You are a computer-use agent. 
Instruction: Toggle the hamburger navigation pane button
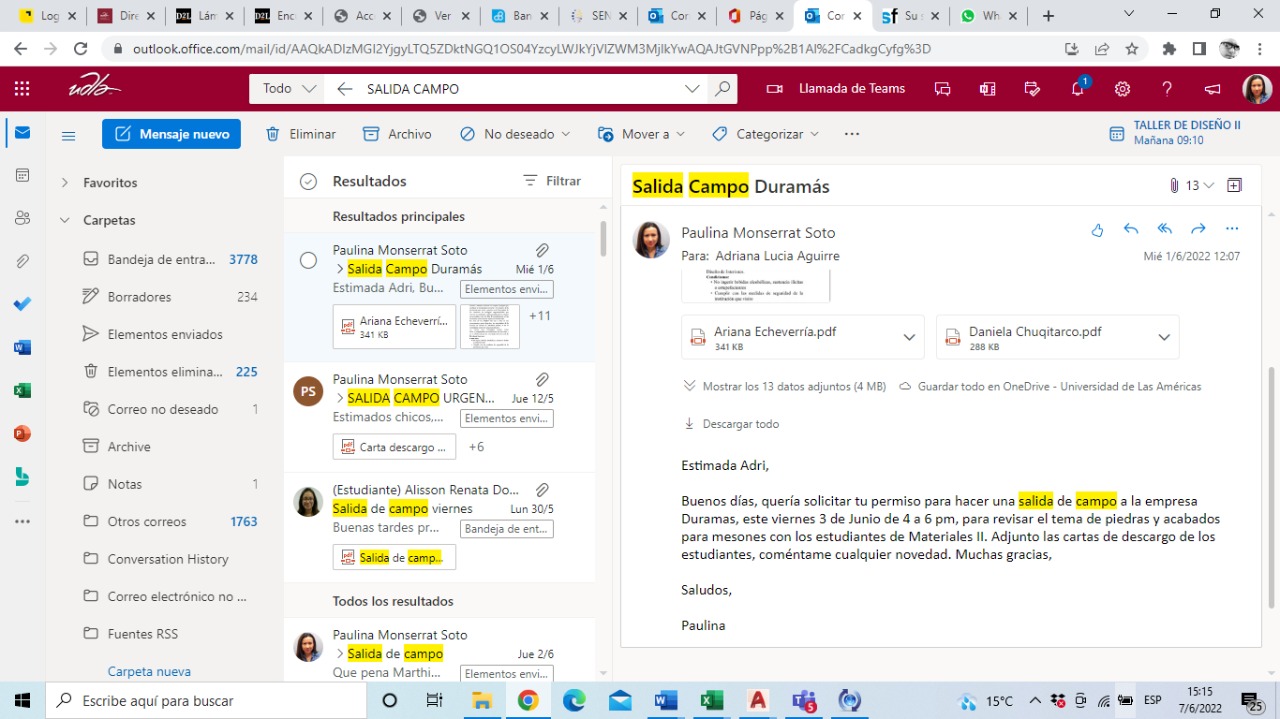(69, 135)
